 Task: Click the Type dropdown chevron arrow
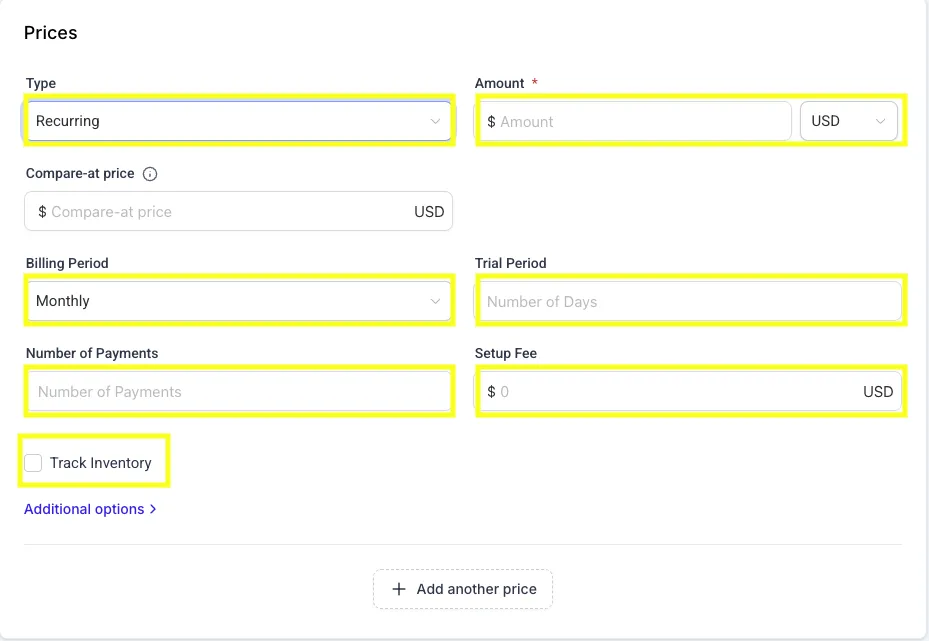(435, 121)
